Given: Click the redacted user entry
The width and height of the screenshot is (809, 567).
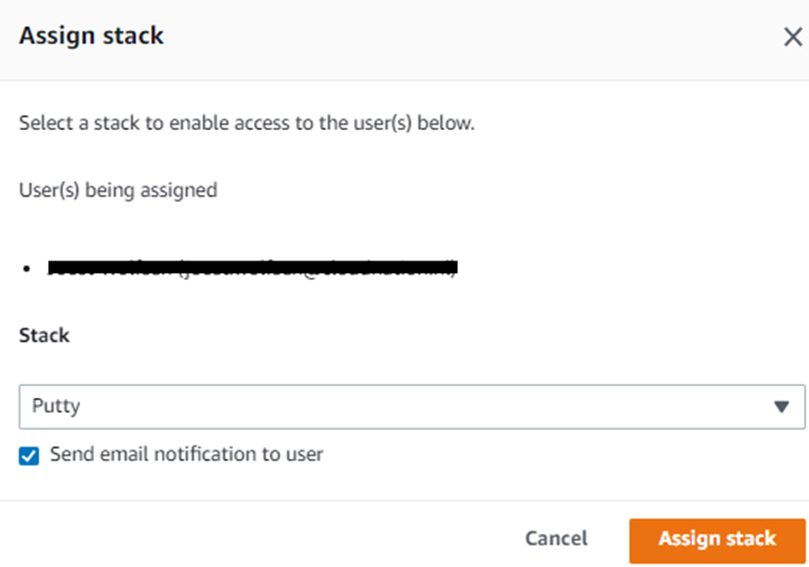Looking at the screenshot, I should pyautogui.click(x=252, y=268).
